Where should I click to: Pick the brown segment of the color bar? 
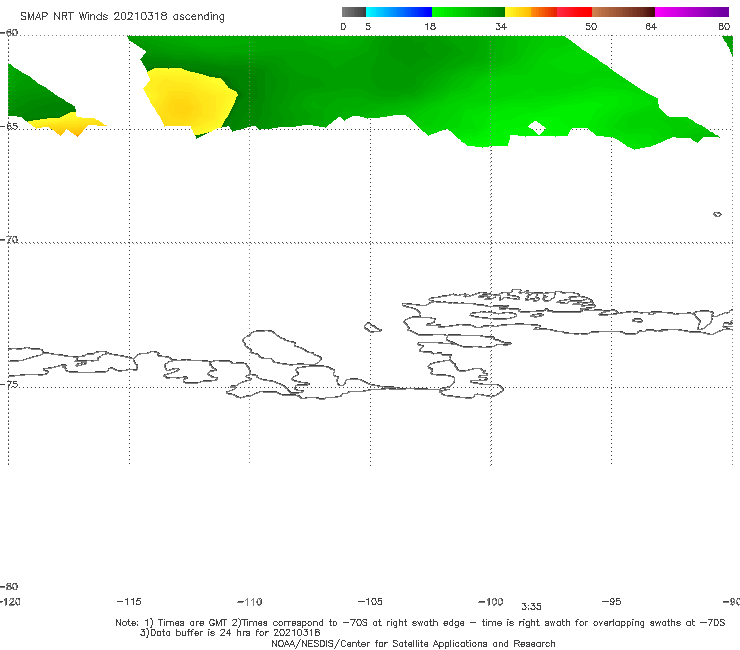click(x=623, y=12)
